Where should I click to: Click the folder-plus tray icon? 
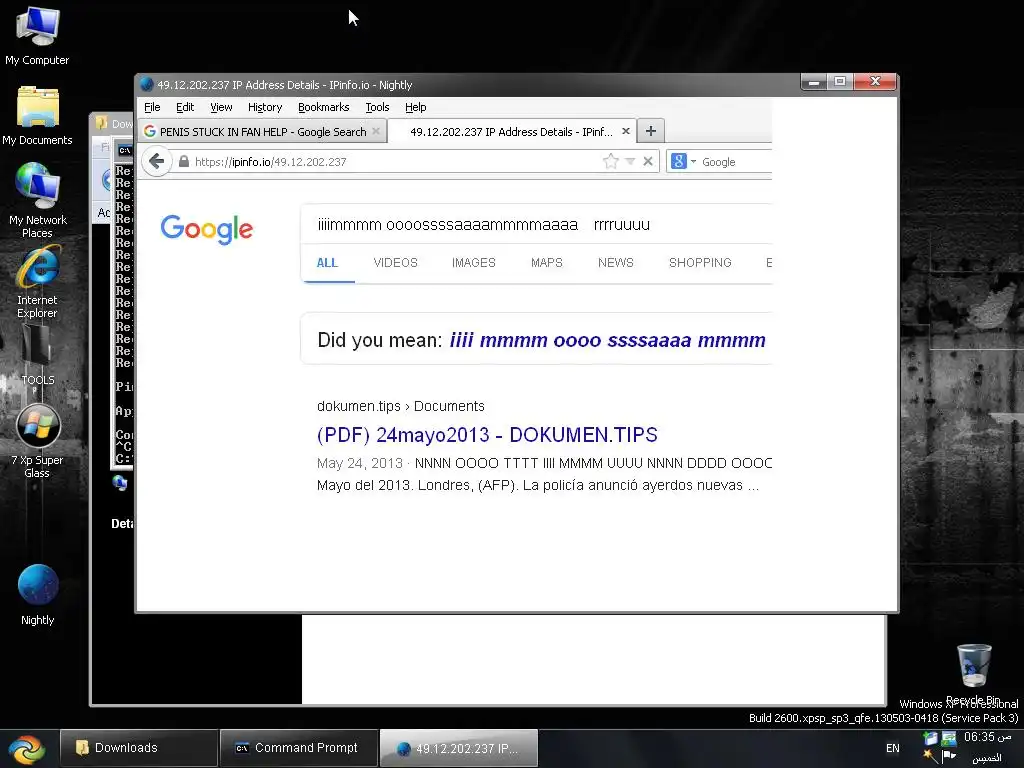pyautogui.click(x=930, y=739)
